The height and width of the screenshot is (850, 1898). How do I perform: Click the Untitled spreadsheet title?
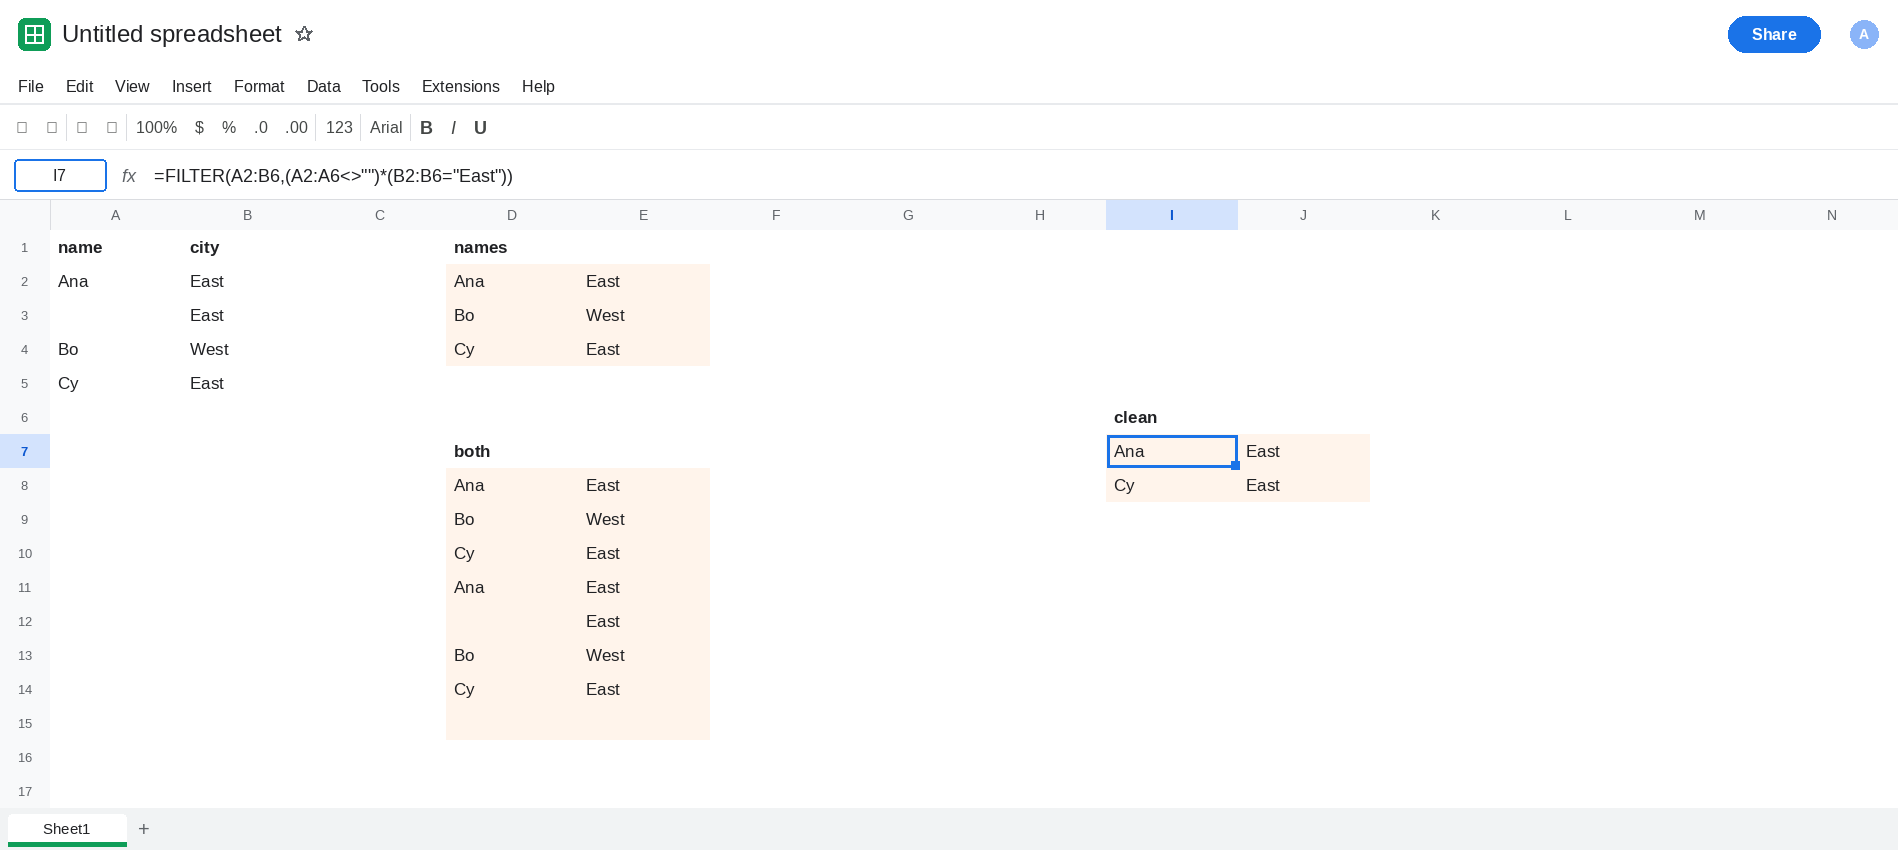pyautogui.click(x=172, y=34)
